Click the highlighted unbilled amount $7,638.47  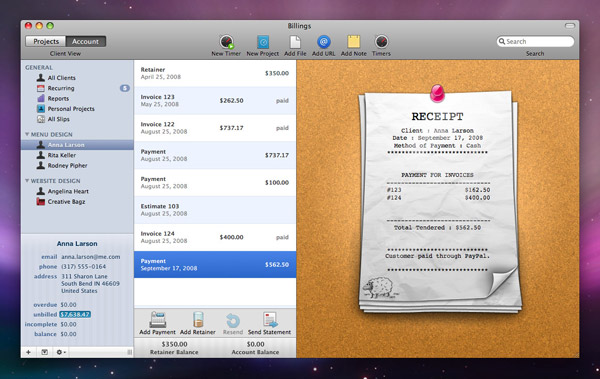coord(75,314)
